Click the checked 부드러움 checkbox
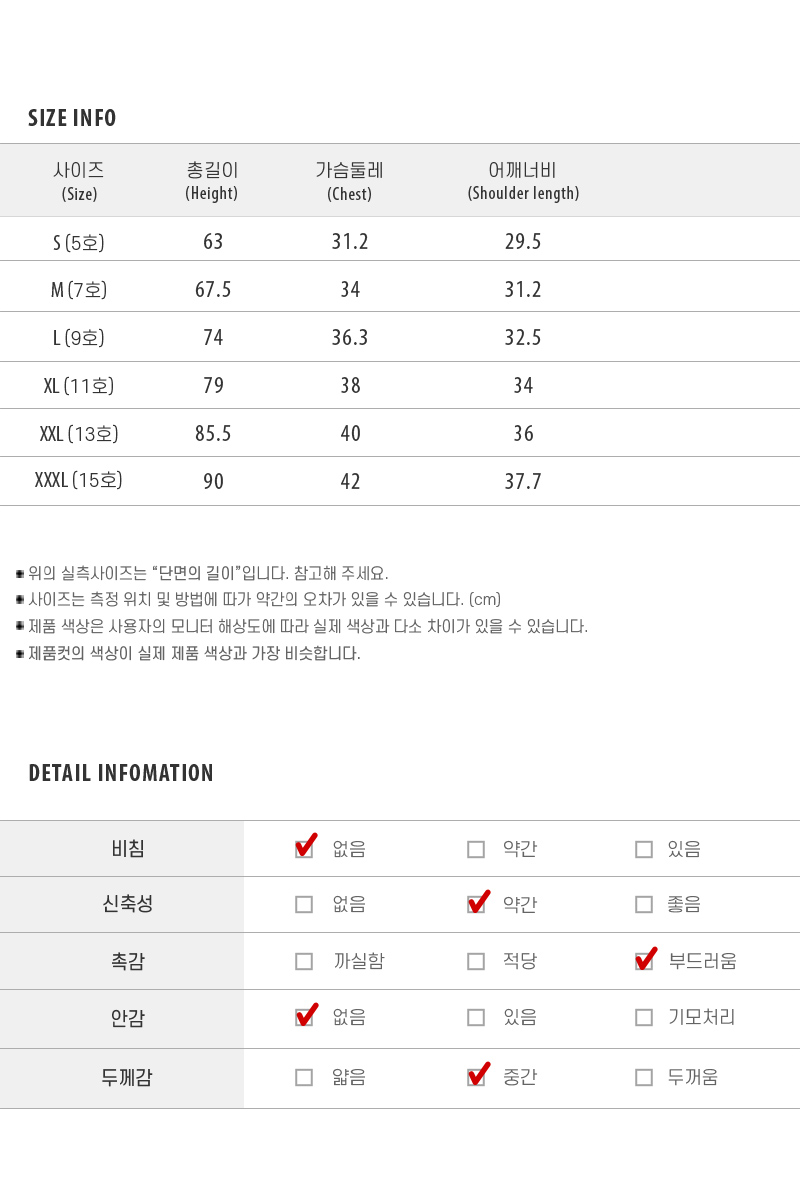This screenshot has width=800, height=1200. point(644,961)
